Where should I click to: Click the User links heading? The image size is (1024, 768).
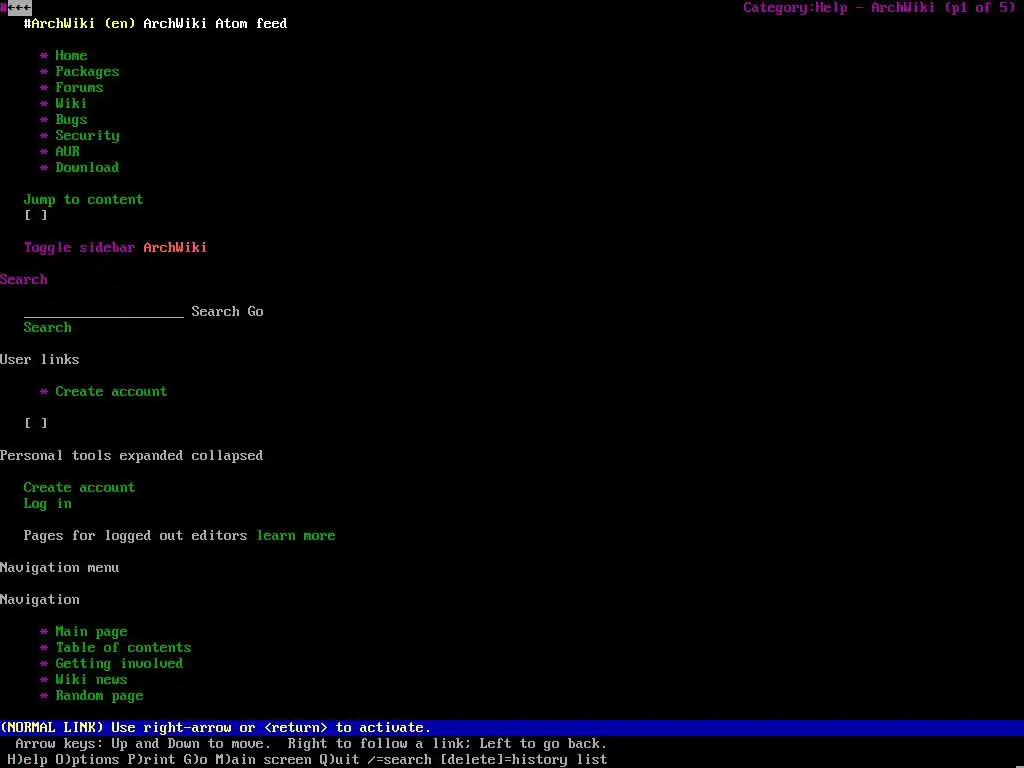(x=40, y=360)
